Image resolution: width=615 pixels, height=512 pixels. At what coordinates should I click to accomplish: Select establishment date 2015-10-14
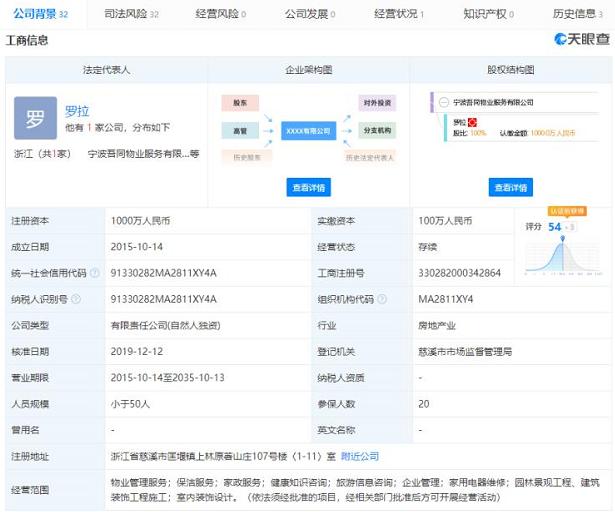coord(136,247)
